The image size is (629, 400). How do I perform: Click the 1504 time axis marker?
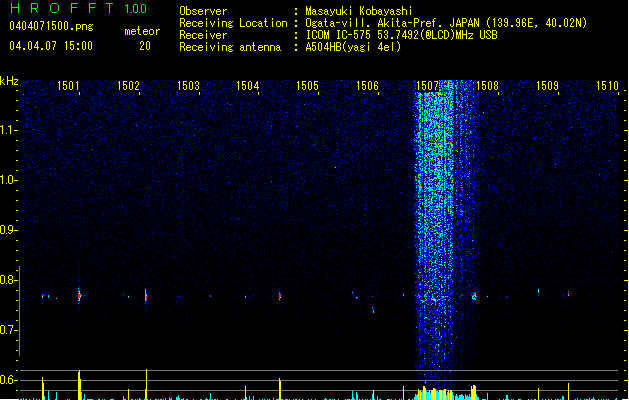(248, 86)
